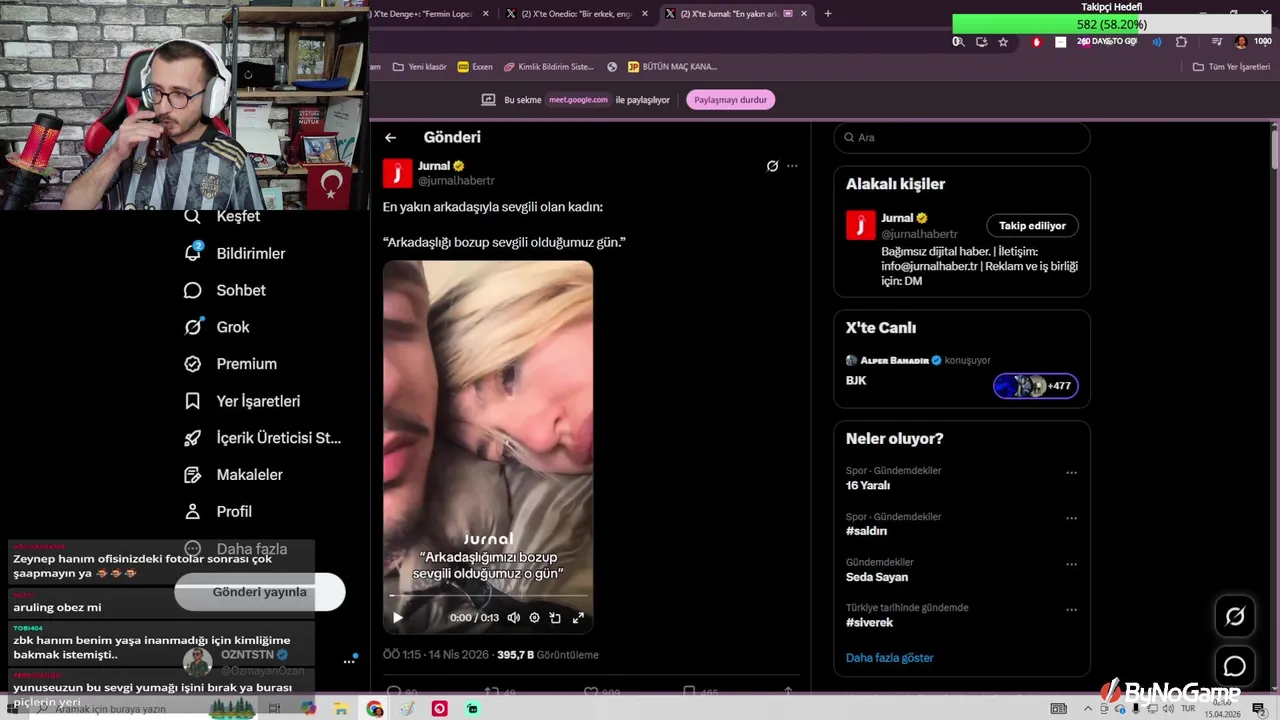The image size is (1280, 720).
Task: Open the video settings gear
Action: [x=534, y=618]
